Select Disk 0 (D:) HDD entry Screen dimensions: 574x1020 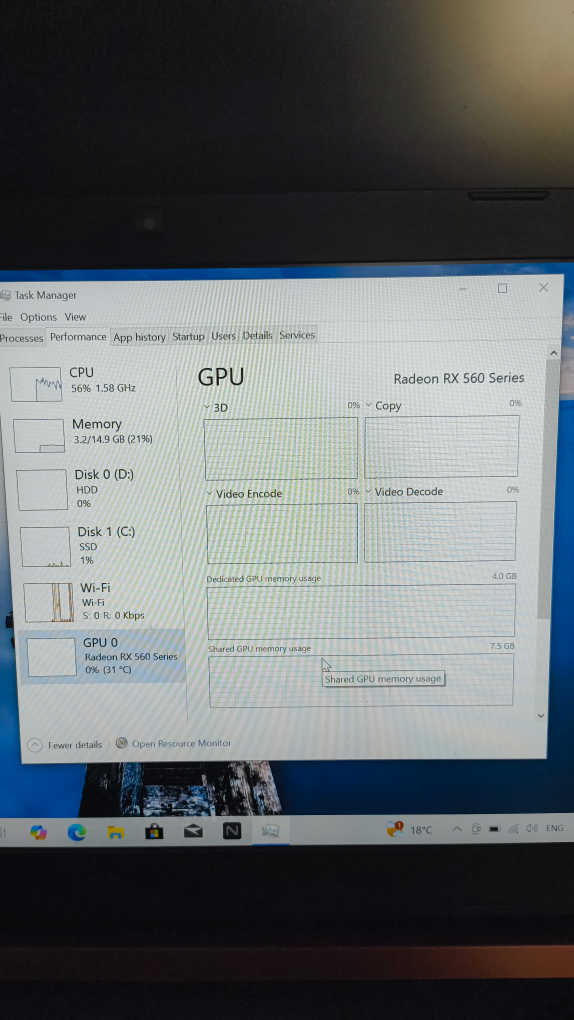coord(94,489)
